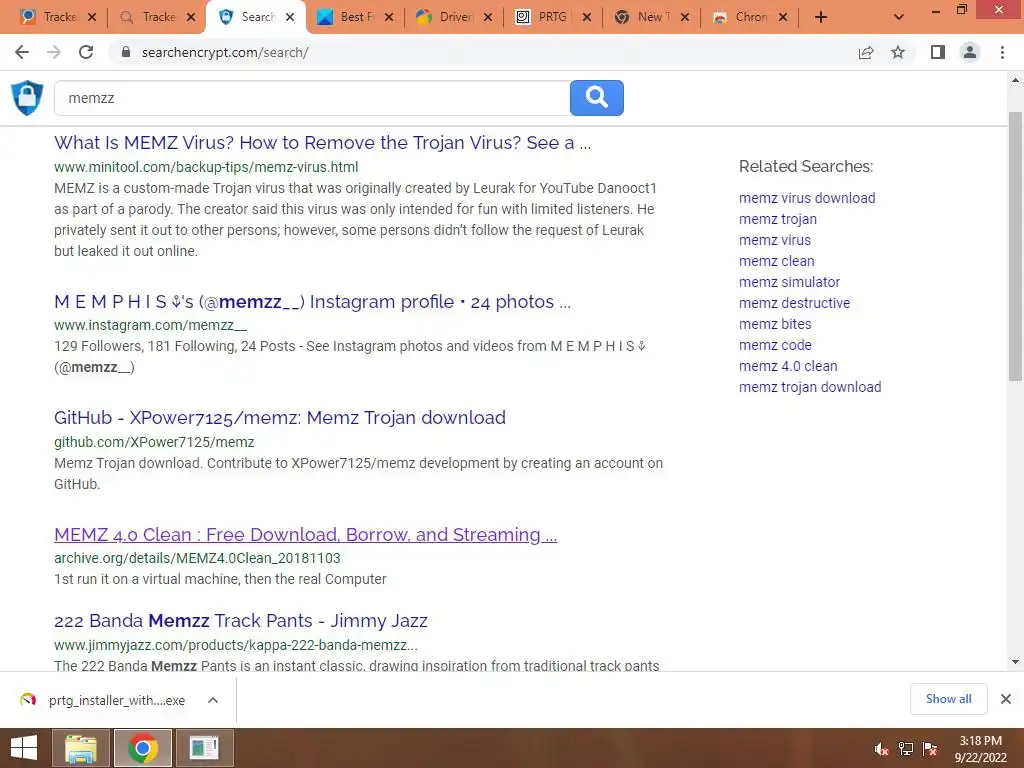Close the Driver tab
The width and height of the screenshot is (1024, 768).
(487, 17)
